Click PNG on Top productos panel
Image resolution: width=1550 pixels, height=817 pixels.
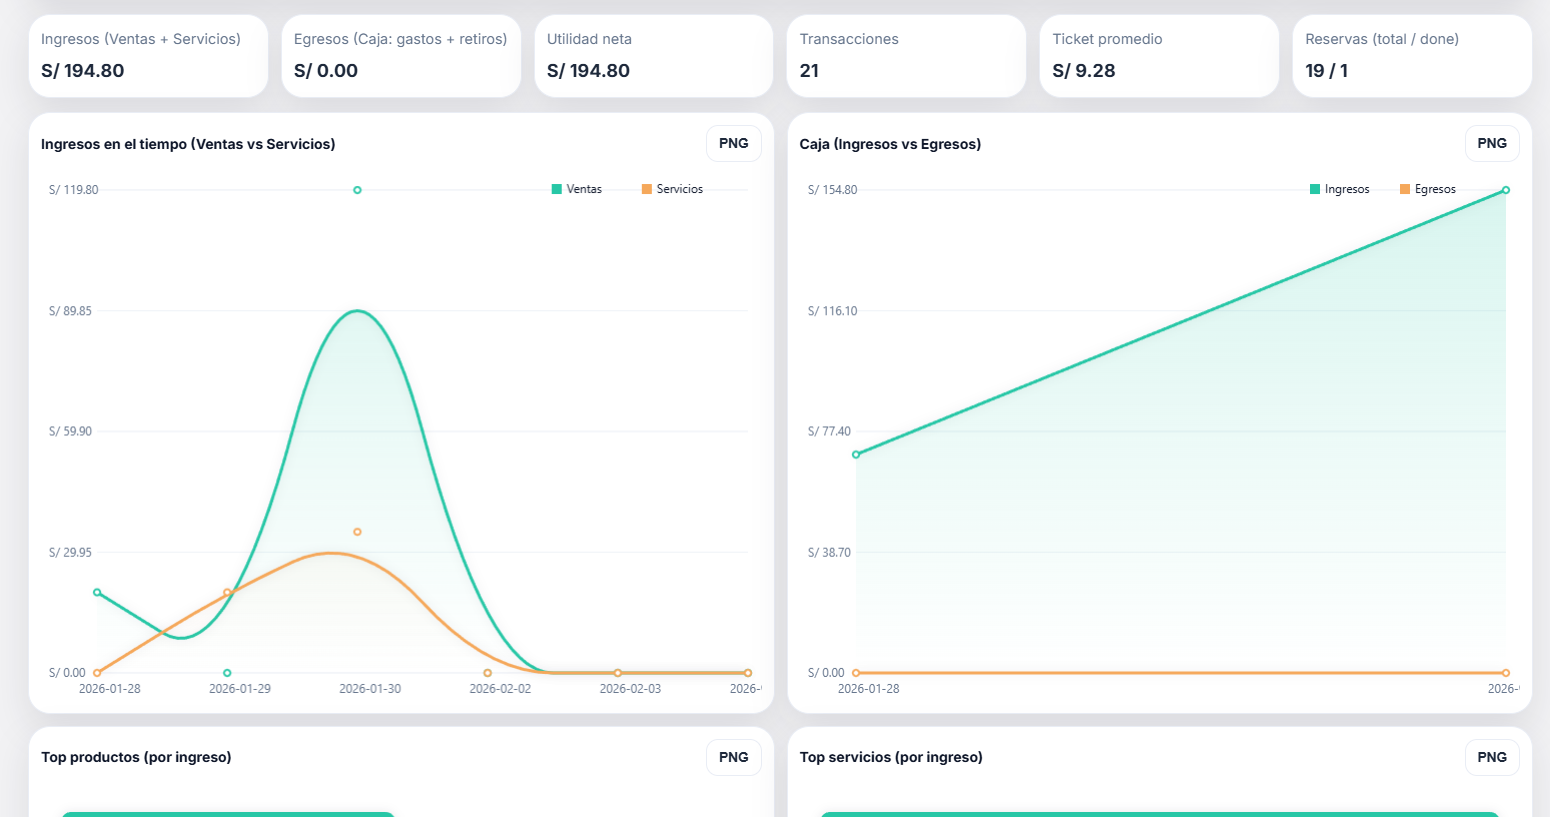[x=733, y=757]
